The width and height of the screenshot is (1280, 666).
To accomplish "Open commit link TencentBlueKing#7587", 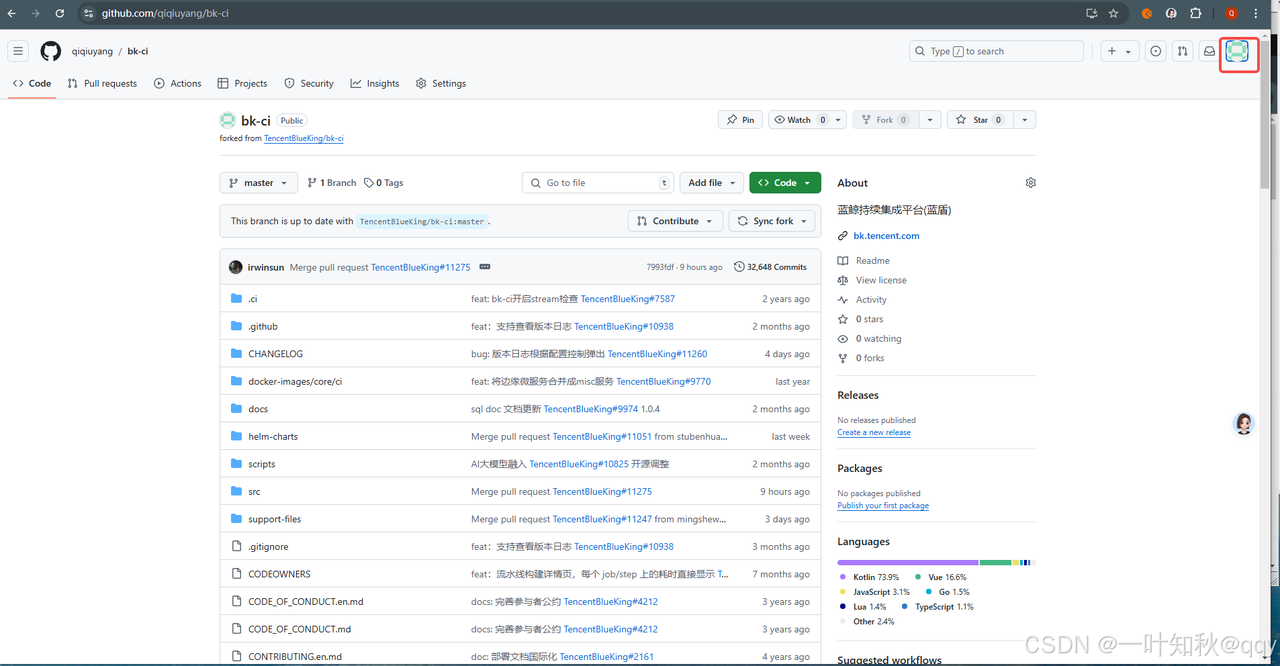I will 628,299.
